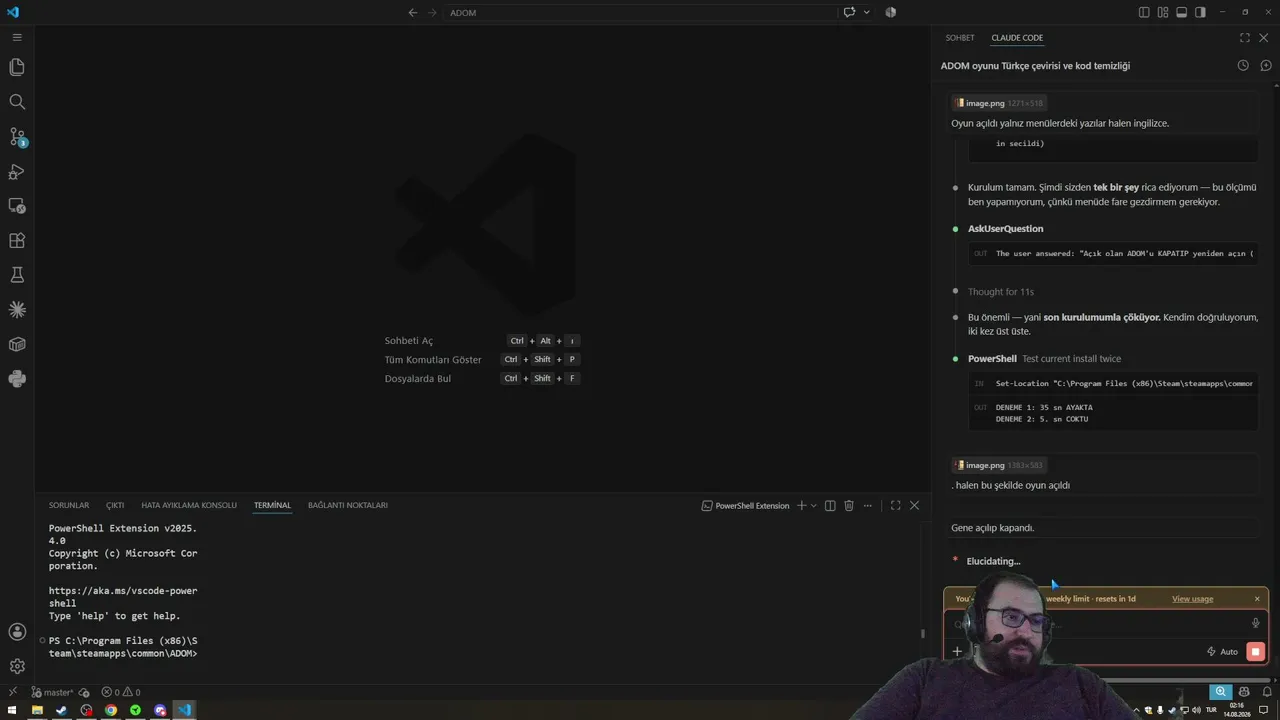Select the TERMİNAL panel tab
Image resolution: width=1280 pixels, height=720 pixels.
(272, 506)
